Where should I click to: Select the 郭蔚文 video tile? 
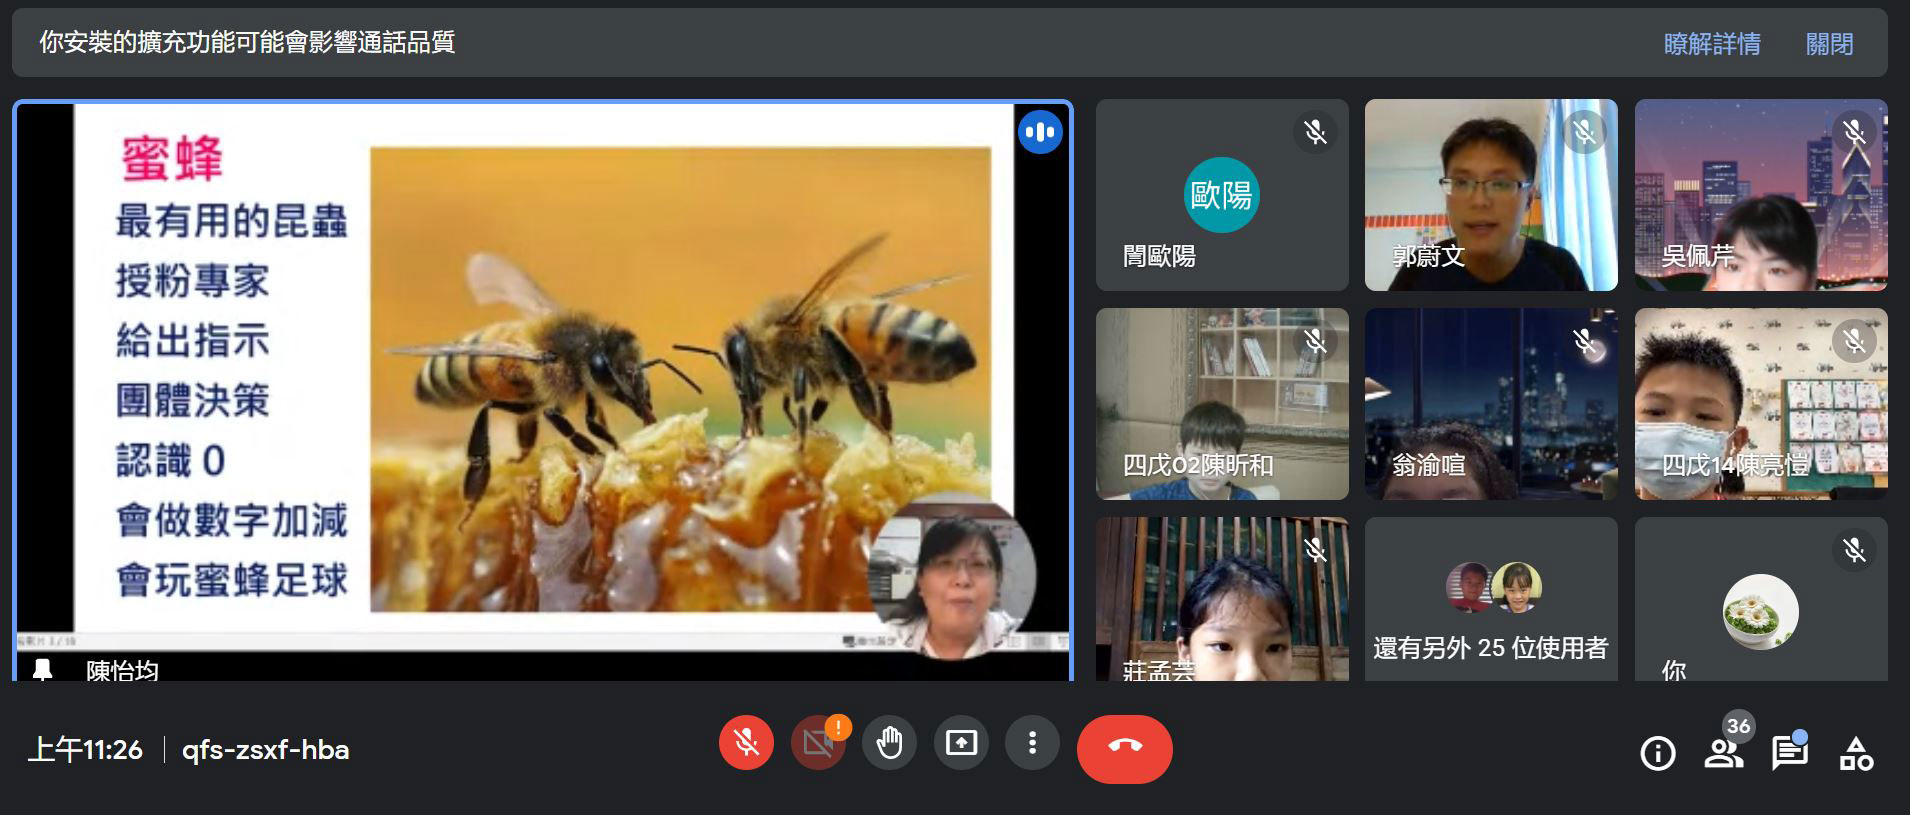tap(1491, 195)
